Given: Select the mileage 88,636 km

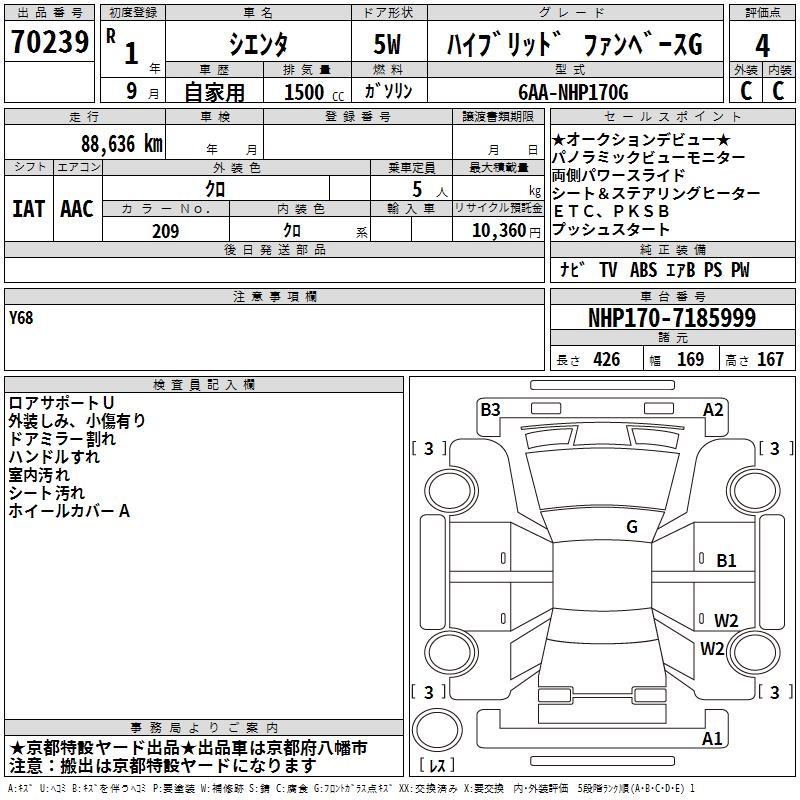Looking at the screenshot, I should coord(122,144).
